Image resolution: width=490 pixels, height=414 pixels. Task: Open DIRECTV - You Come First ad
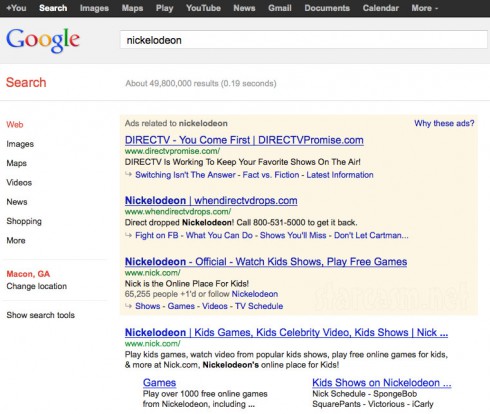(244, 140)
